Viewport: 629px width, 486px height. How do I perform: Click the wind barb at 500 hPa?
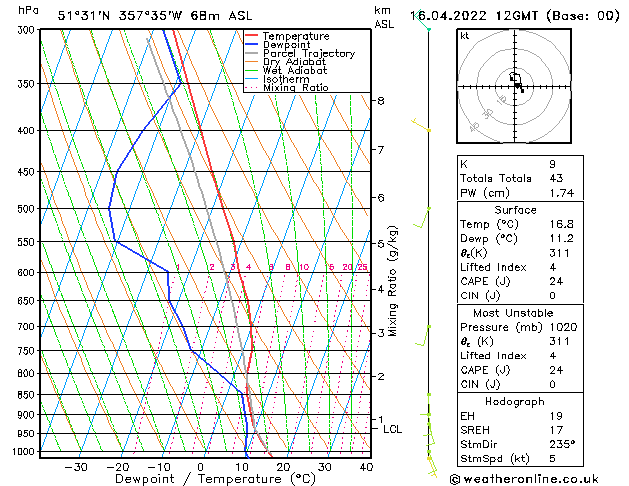(x=422, y=218)
